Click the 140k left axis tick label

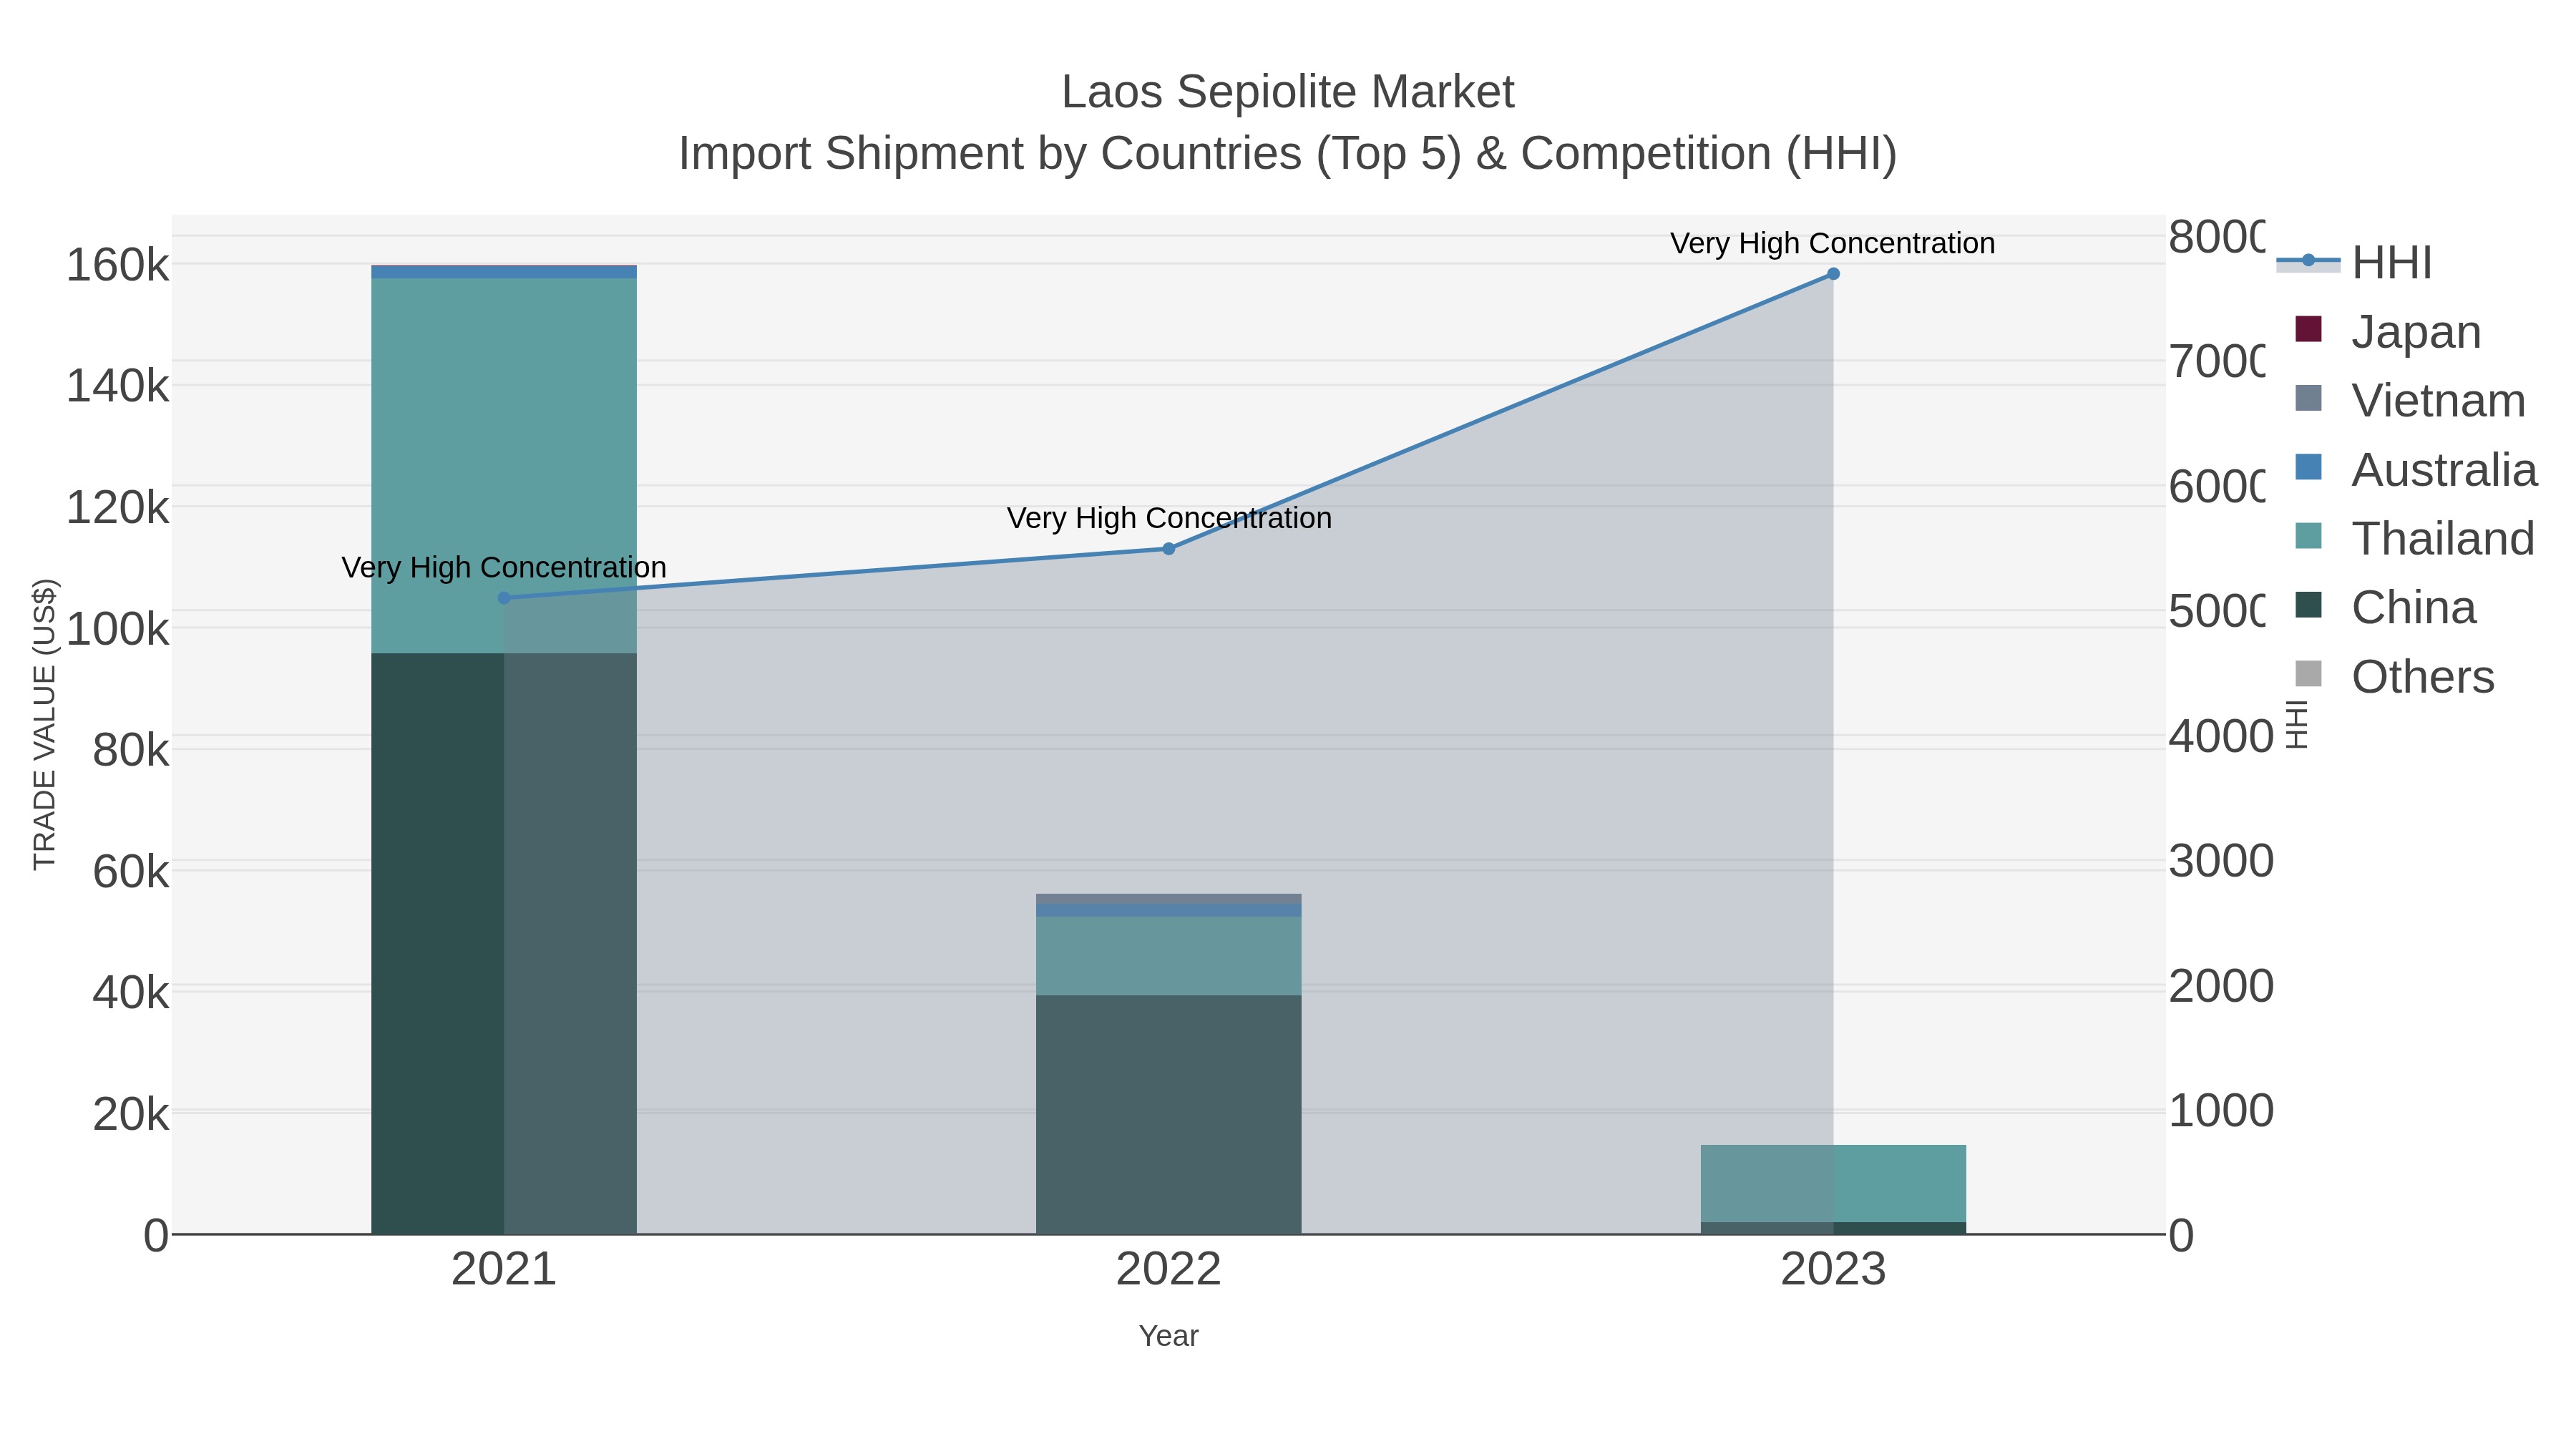click(117, 386)
